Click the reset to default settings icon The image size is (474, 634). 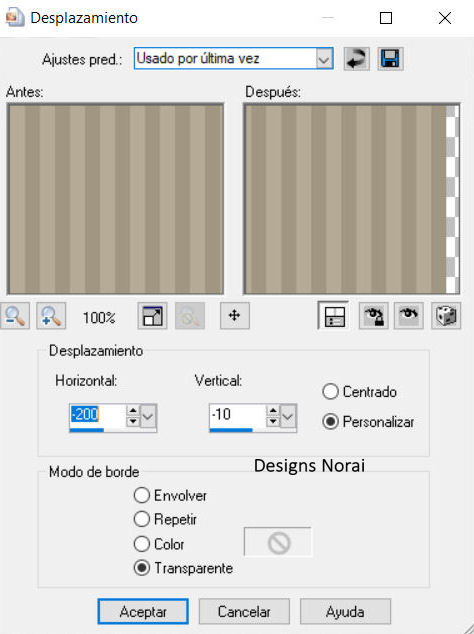coord(356,59)
